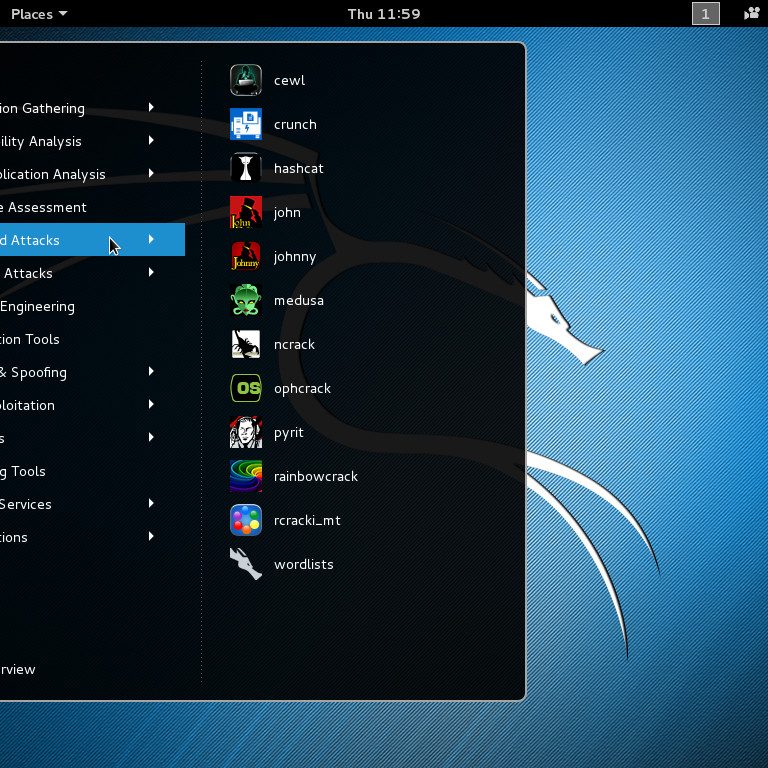Click the Thu 11:59 clock
The image size is (768, 768).
(384, 14)
